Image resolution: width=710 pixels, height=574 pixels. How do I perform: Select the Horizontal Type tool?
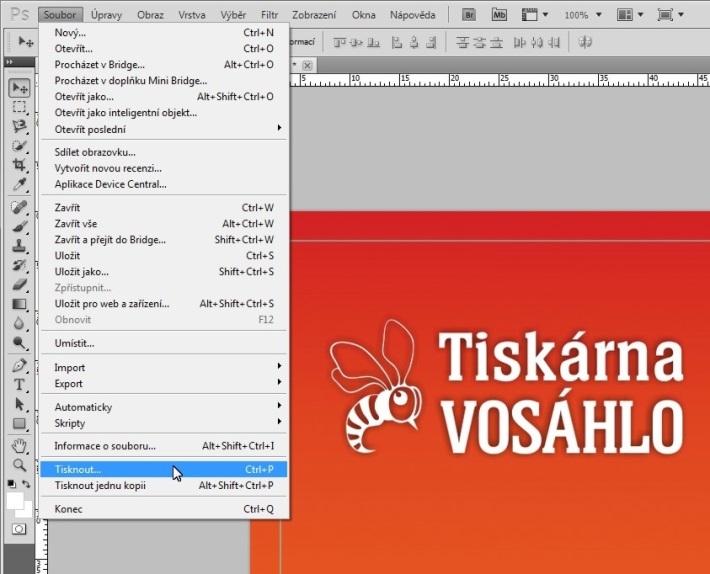pyautogui.click(x=19, y=385)
